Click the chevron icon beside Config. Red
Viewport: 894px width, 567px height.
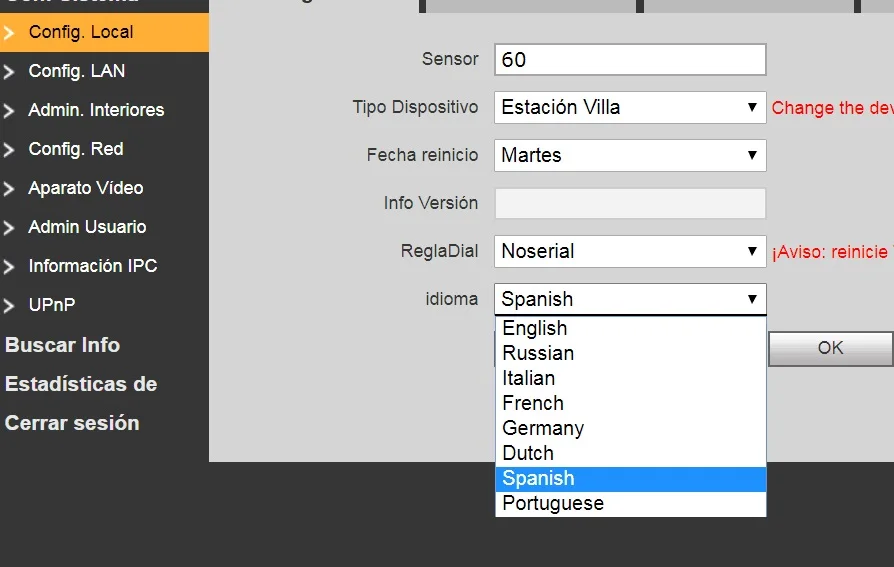tap(9, 149)
